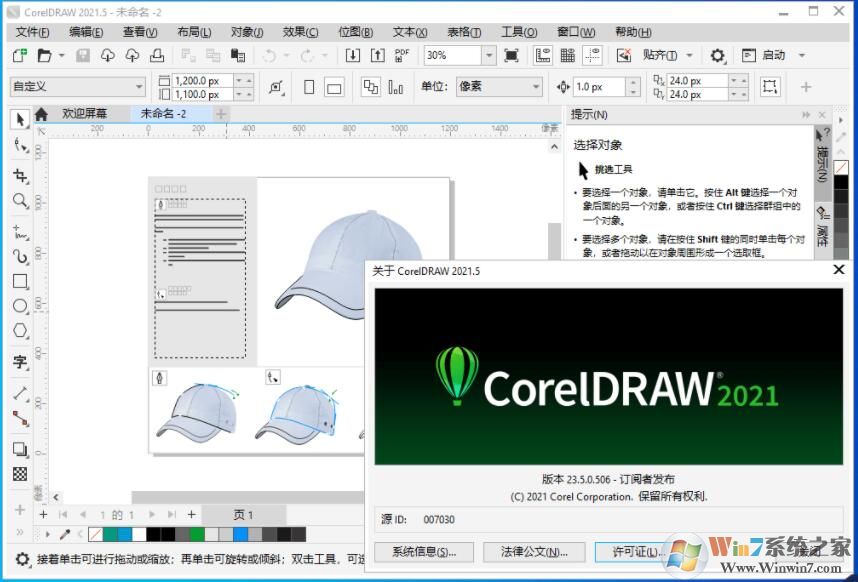The image size is (858, 582).
Task: Open the 位图 menu
Action: [x=355, y=31]
